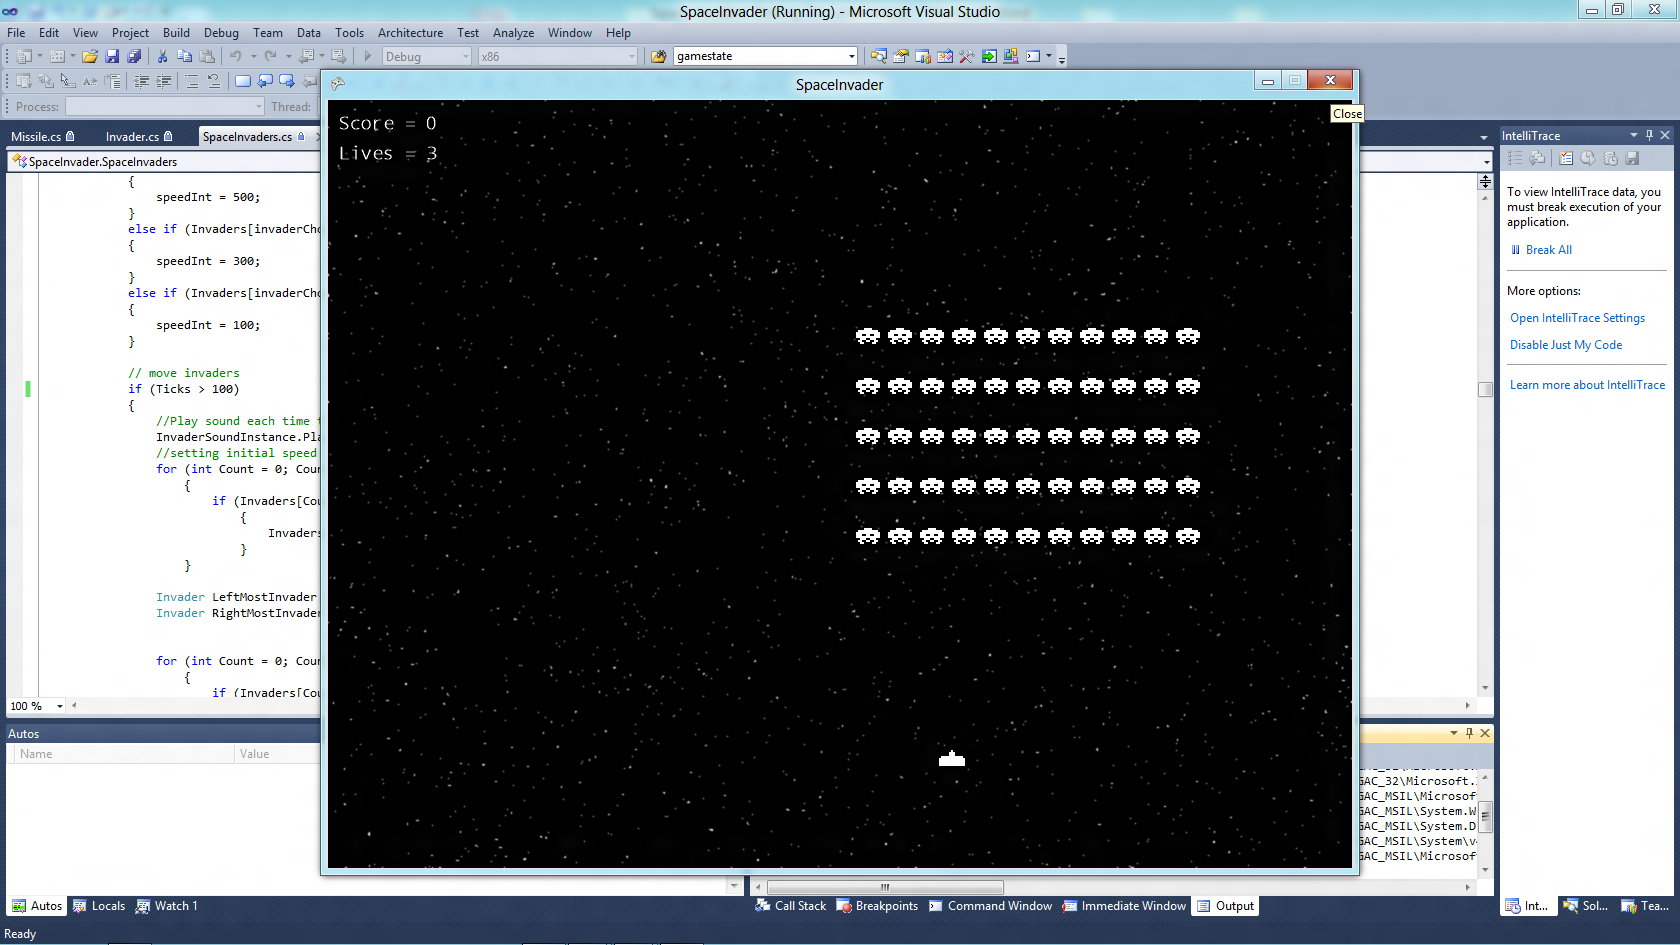Click the Score = 0 text in game
1680x945 pixels.
coord(387,123)
